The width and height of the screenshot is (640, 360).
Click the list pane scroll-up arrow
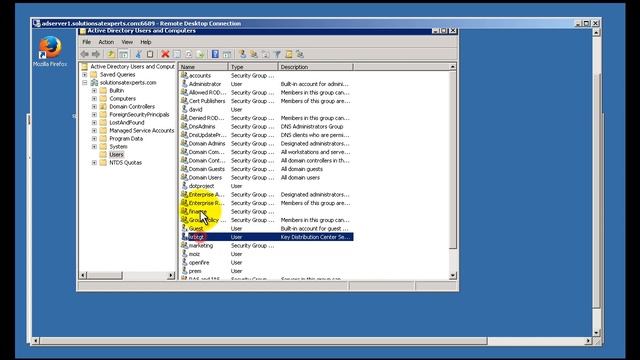pos(452,67)
